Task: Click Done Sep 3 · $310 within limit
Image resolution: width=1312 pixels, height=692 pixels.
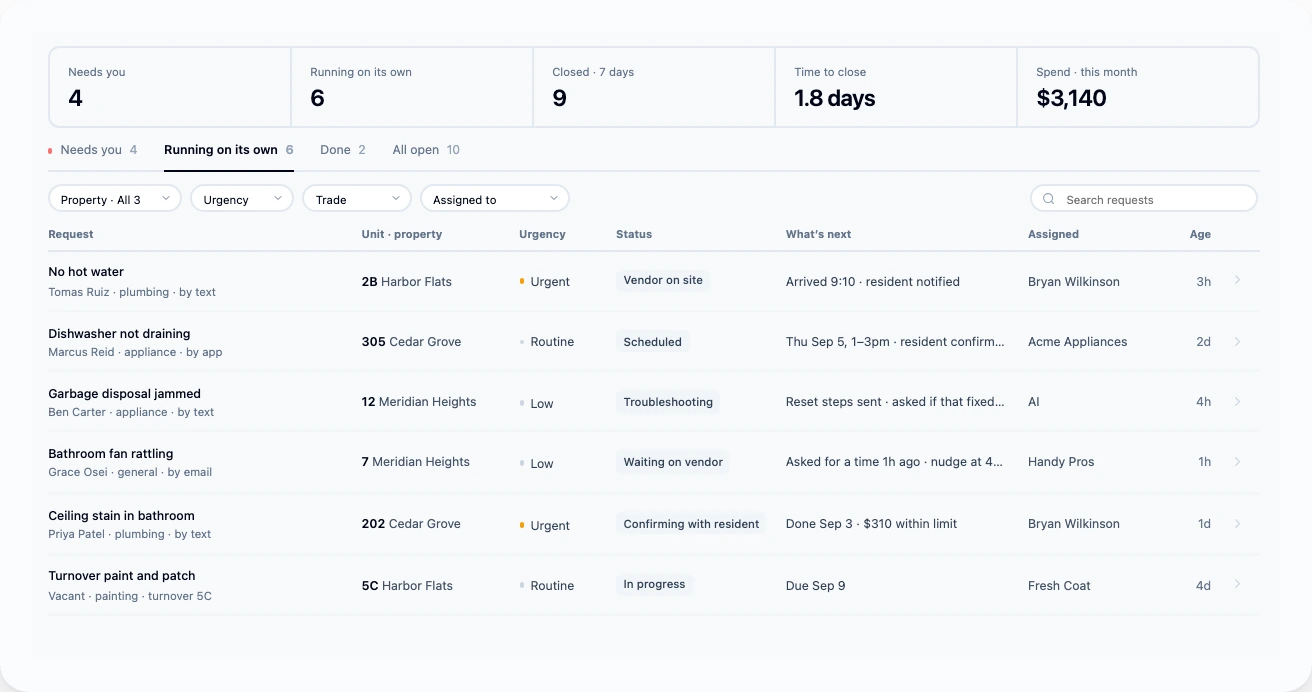Action: [871, 524]
